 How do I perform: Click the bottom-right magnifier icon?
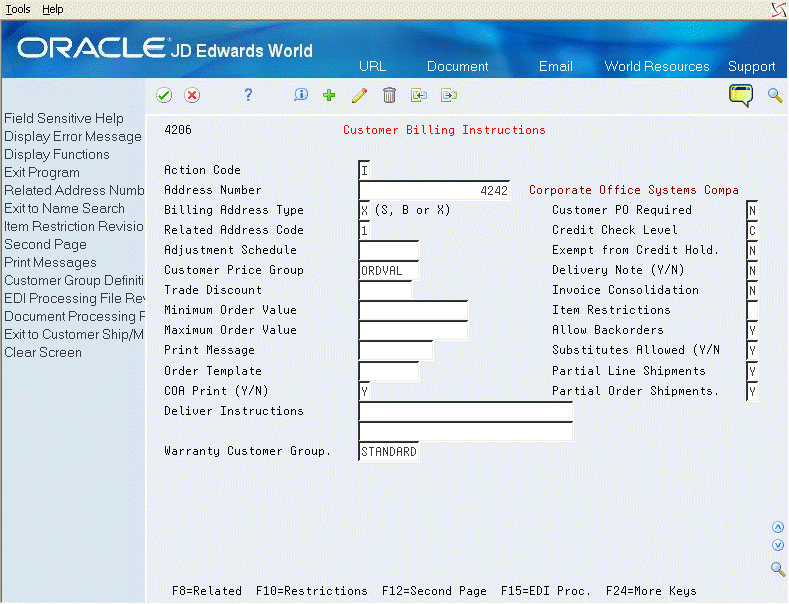point(778,569)
